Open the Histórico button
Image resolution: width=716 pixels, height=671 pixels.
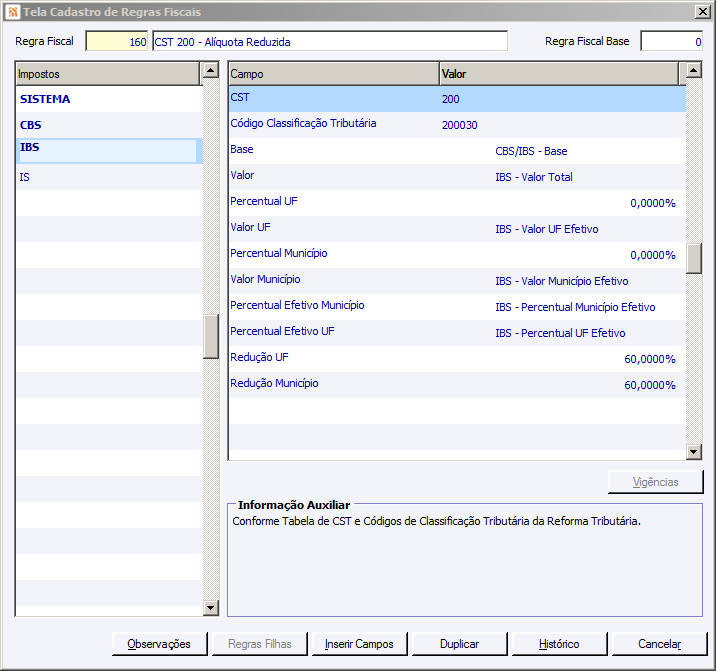tap(559, 644)
